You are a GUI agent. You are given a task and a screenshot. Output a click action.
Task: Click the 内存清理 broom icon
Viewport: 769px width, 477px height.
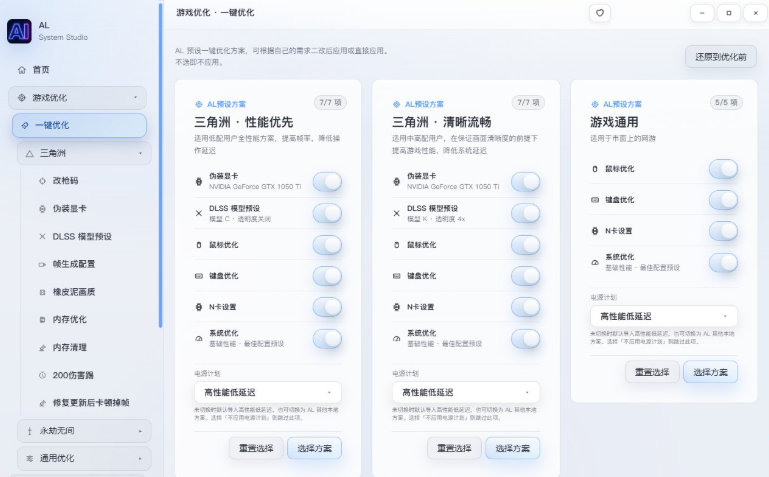click(42, 348)
